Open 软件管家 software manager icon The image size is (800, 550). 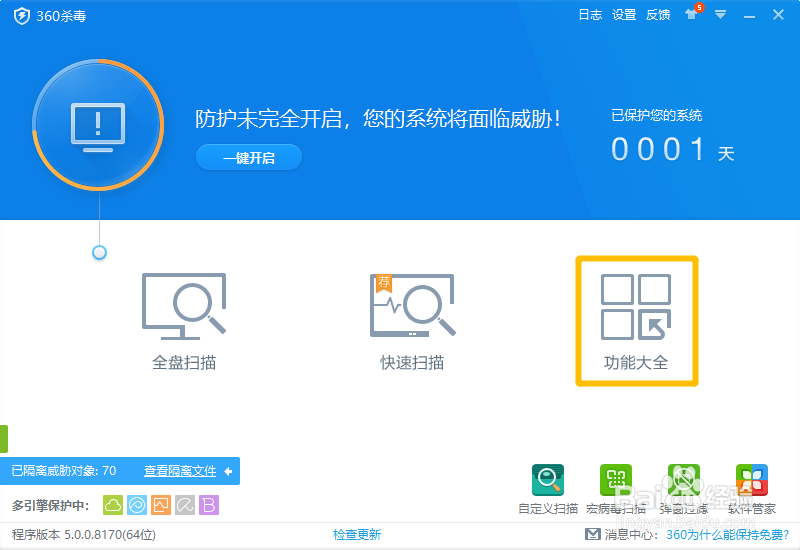click(x=752, y=480)
